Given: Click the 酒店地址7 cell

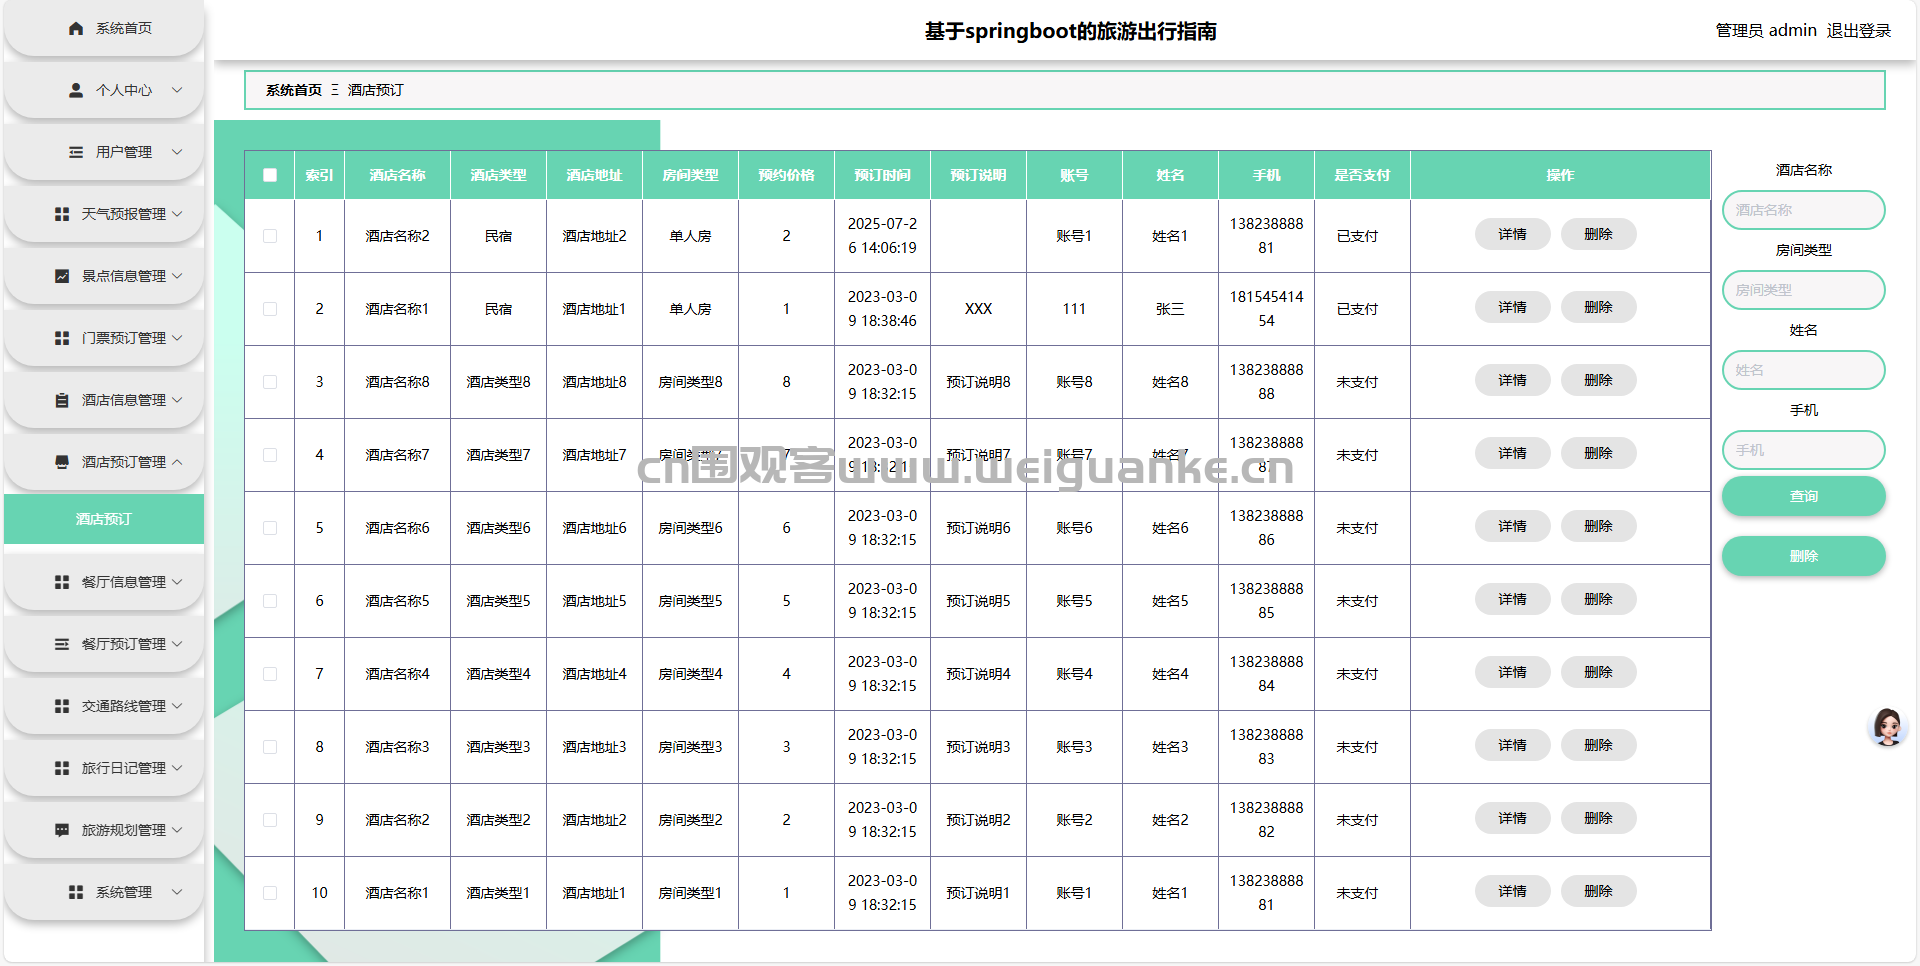Looking at the screenshot, I should point(594,455).
